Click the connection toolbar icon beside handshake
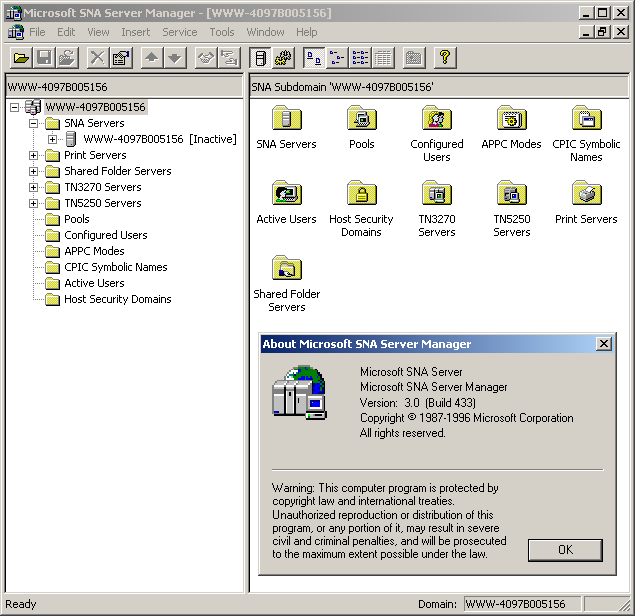Viewport: 635px width, 616px height. point(229,58)
